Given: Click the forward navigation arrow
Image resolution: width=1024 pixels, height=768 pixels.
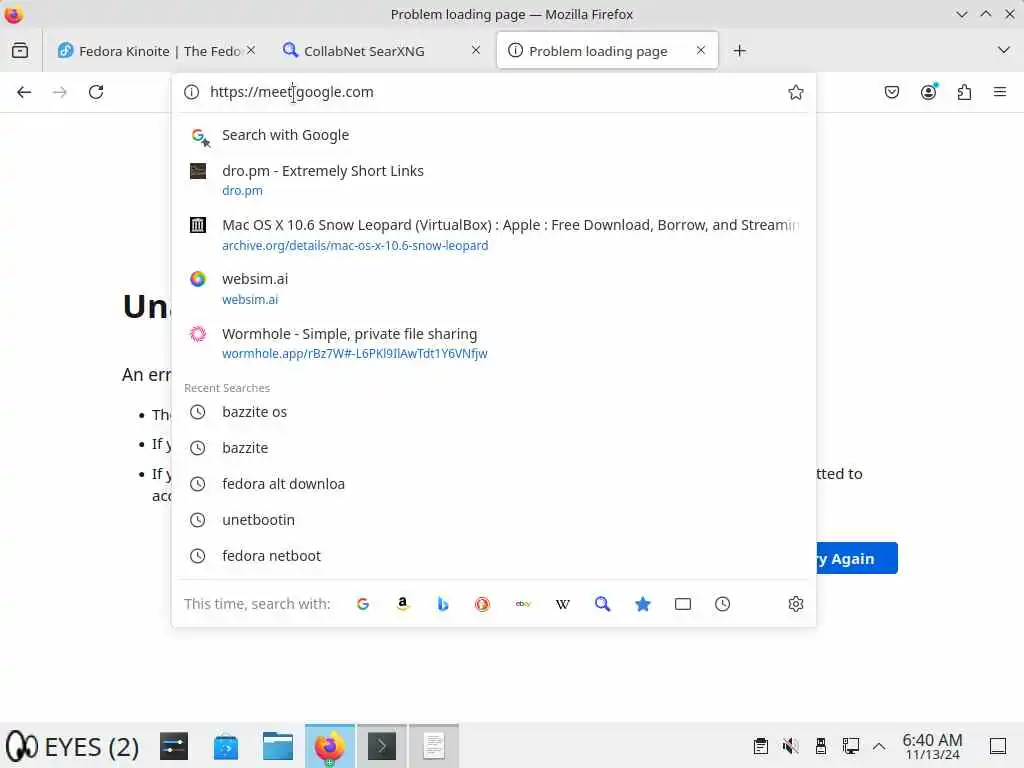Looking at the screenshot, I should 59,92.
